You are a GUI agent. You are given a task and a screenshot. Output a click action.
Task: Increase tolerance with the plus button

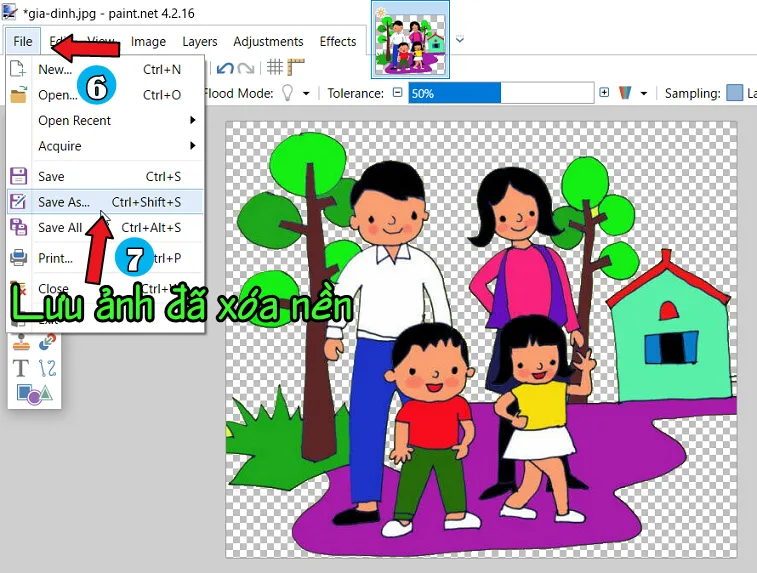pos(604,92)
